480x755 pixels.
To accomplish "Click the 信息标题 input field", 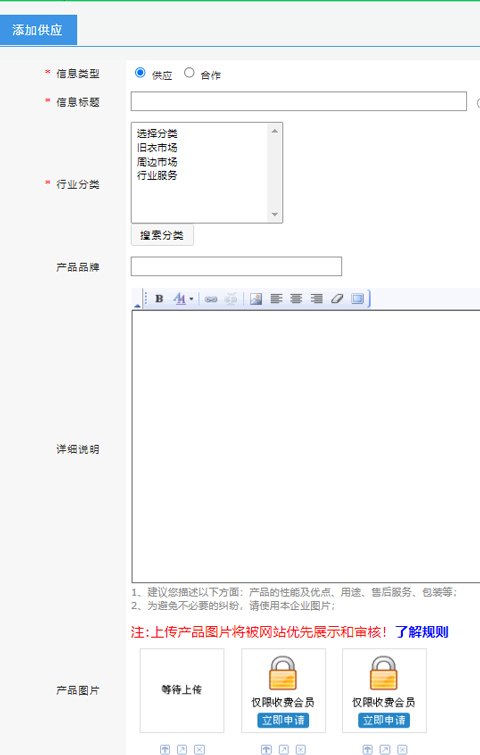I will click(x=298, y=101).
